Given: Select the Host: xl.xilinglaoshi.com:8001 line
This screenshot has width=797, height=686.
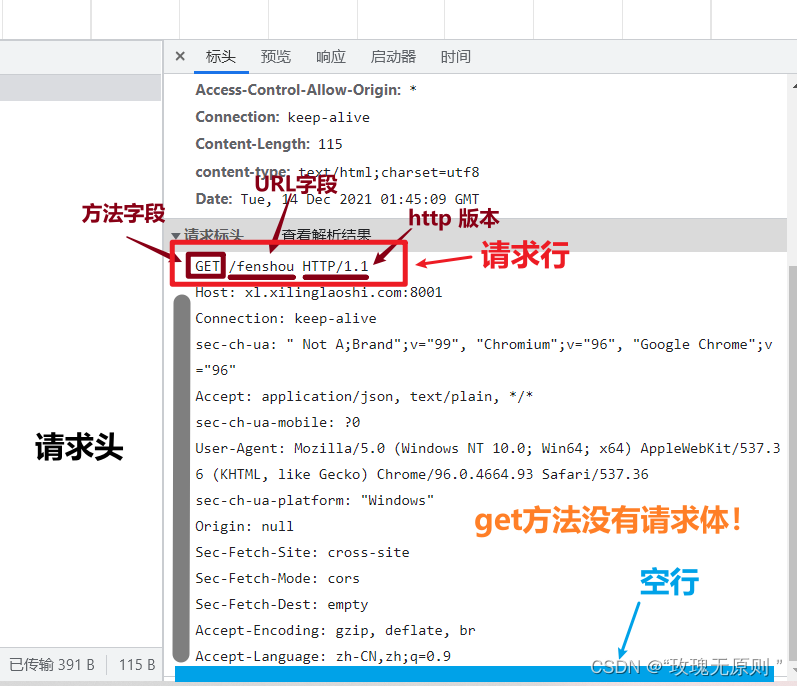Looking at the screenshot, I should (x=319, y=293).
